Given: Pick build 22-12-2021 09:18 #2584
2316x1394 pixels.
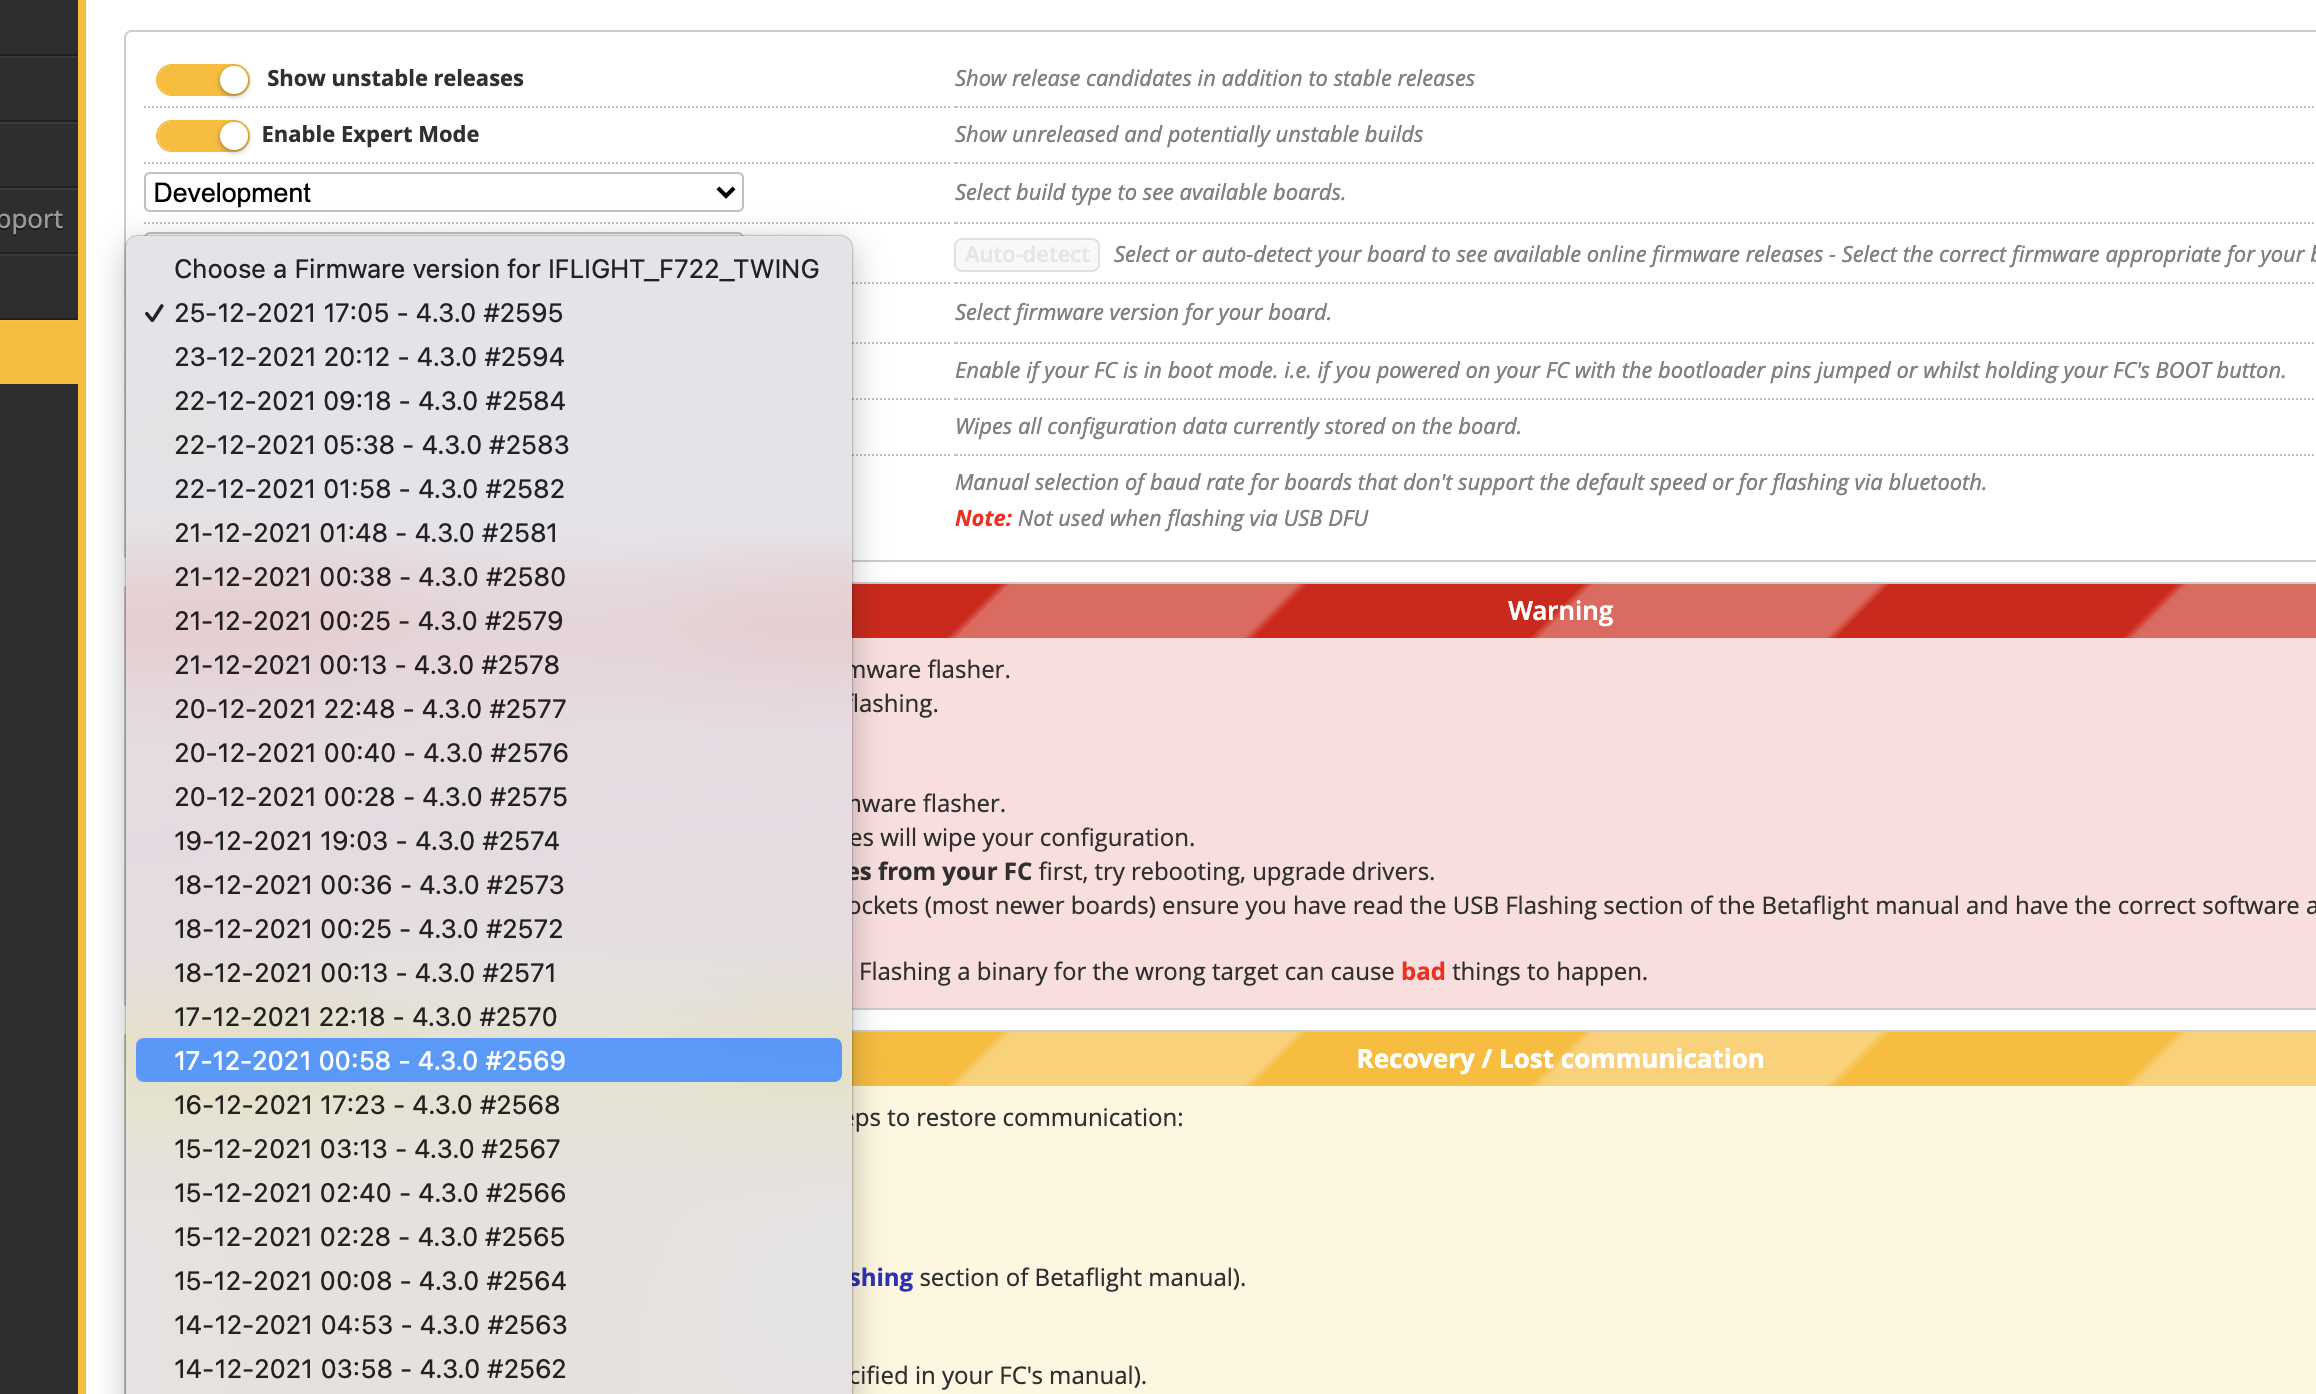Looking at the screenshot, I should tap(370, 400).
